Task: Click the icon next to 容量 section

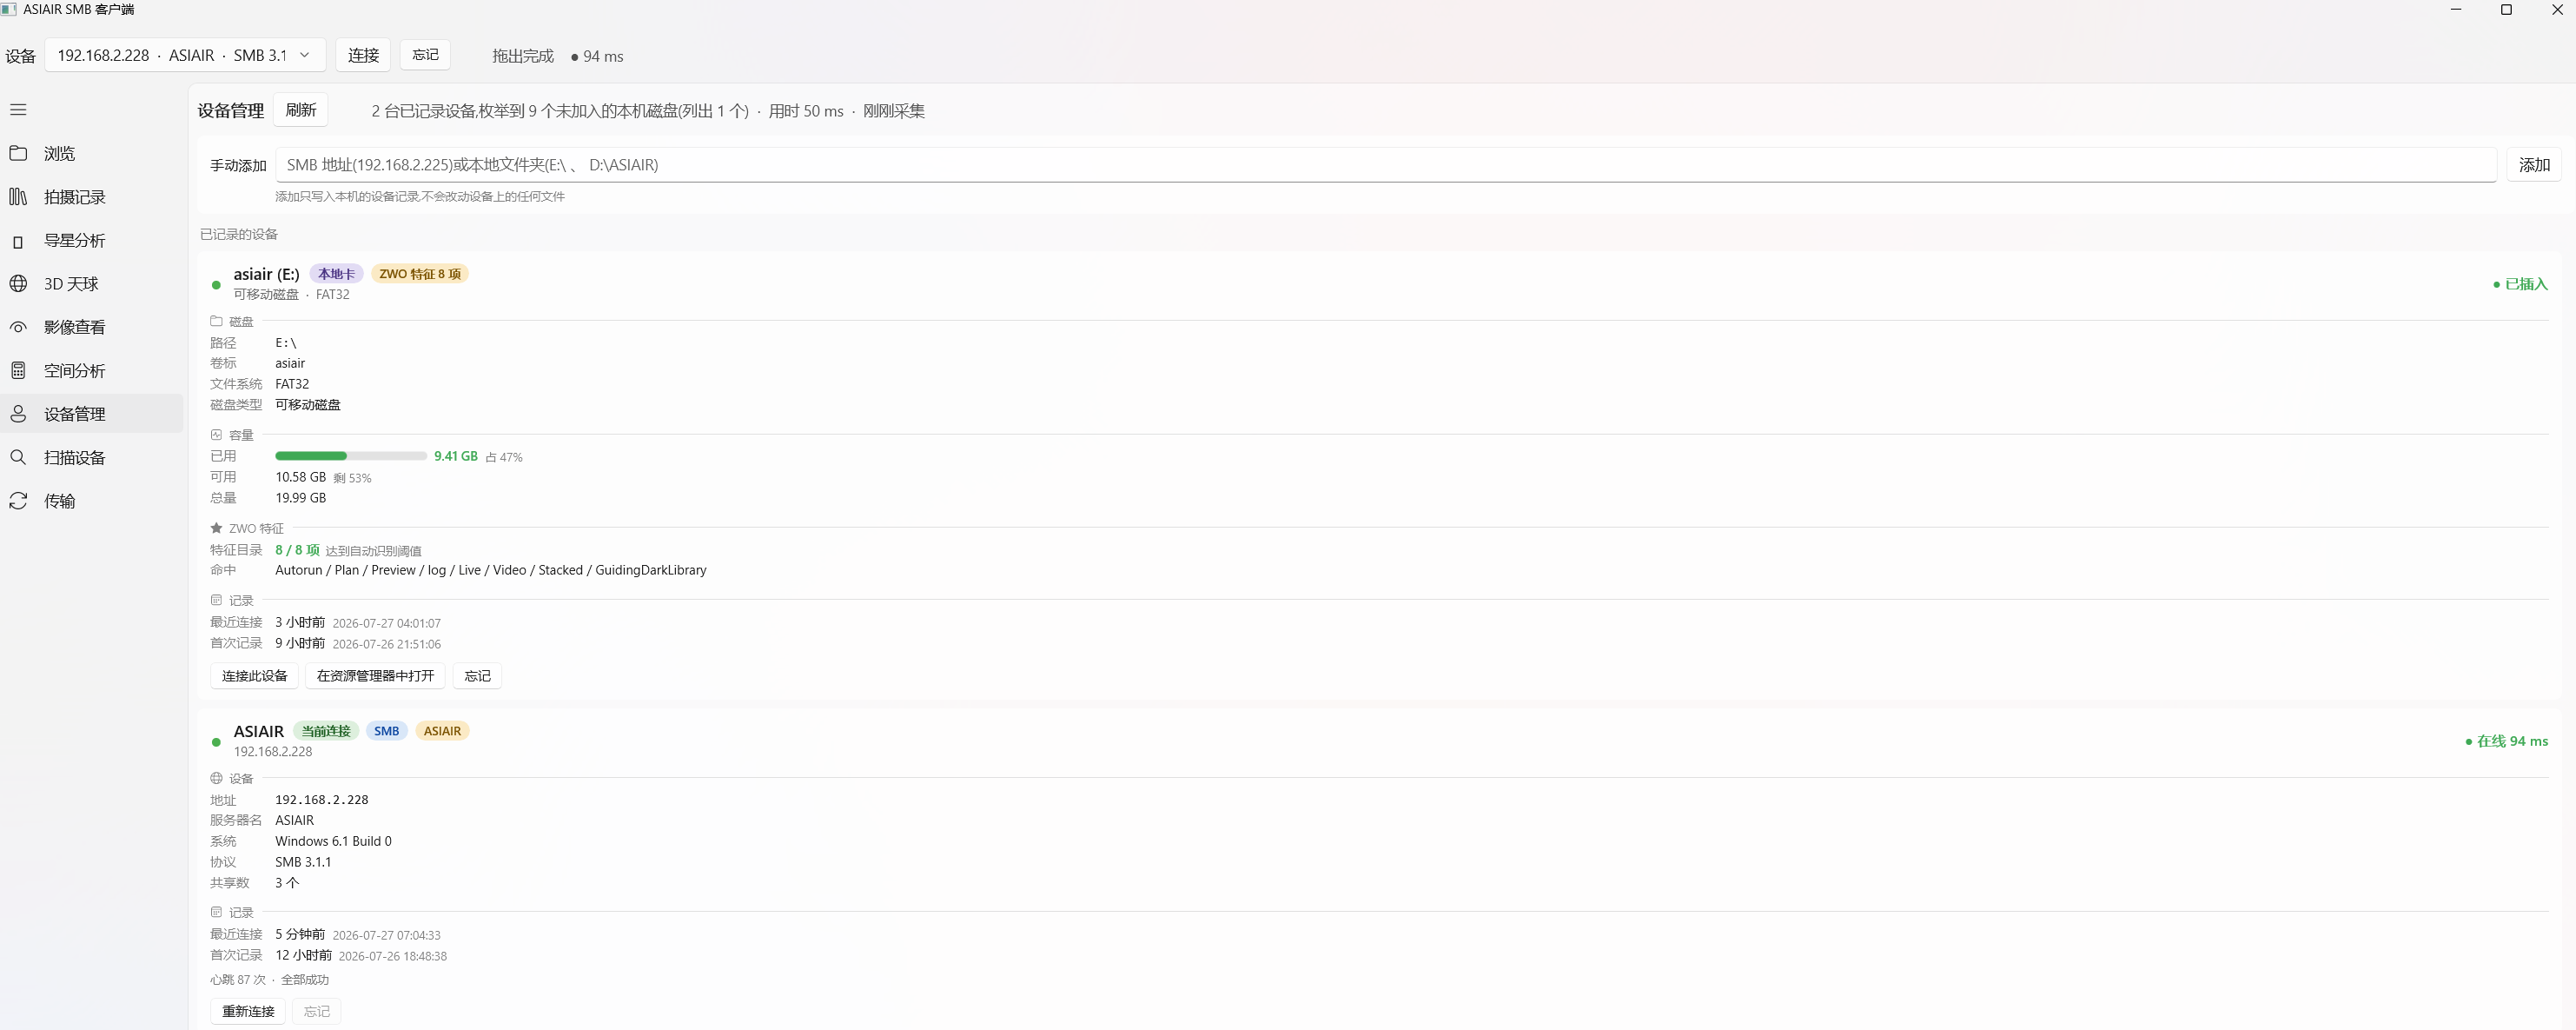Action: click(x=216, y=435)
